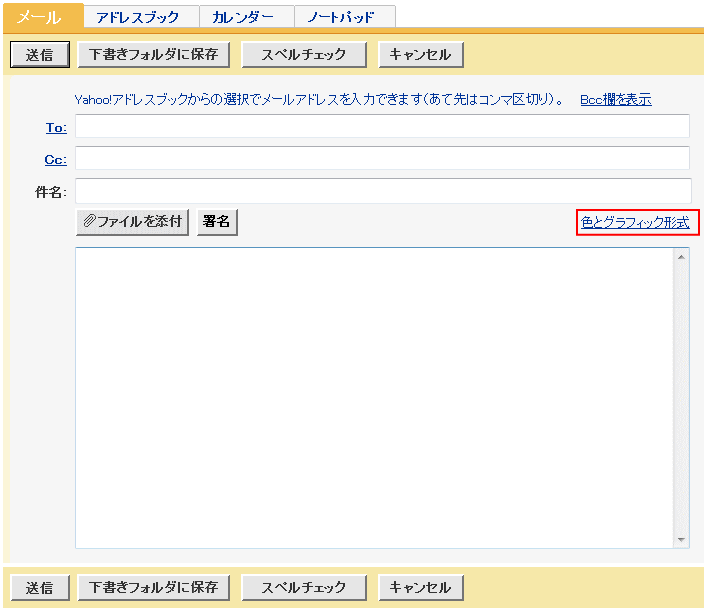This screenshot has height=614, width=704.
Task: Click inside the message body text area
Action: 375,397
